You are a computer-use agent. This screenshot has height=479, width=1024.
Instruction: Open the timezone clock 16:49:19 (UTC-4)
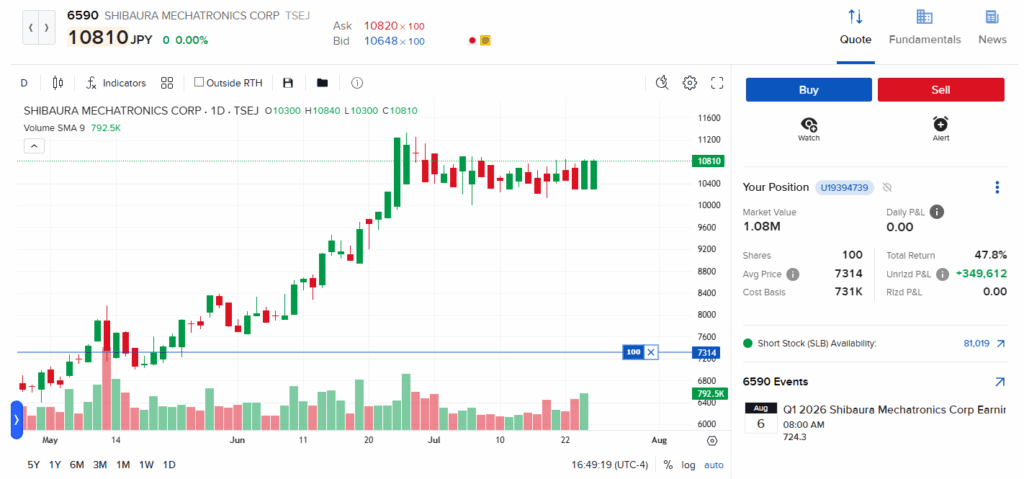point(611,465)
